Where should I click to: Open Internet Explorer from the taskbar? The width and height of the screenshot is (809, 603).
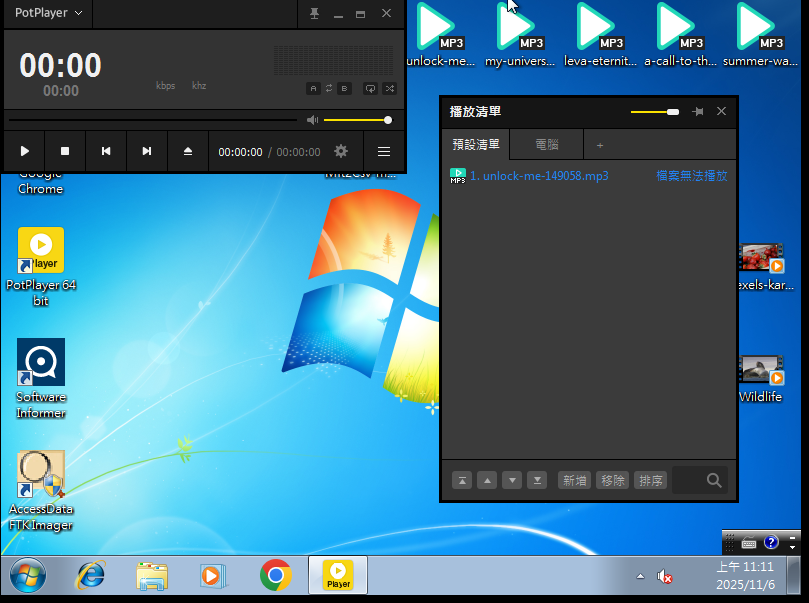[91, 575]
